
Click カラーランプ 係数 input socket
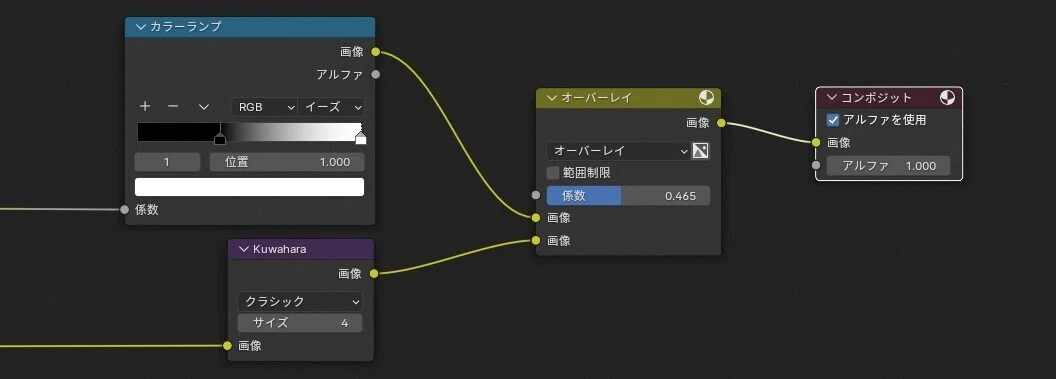125,209
